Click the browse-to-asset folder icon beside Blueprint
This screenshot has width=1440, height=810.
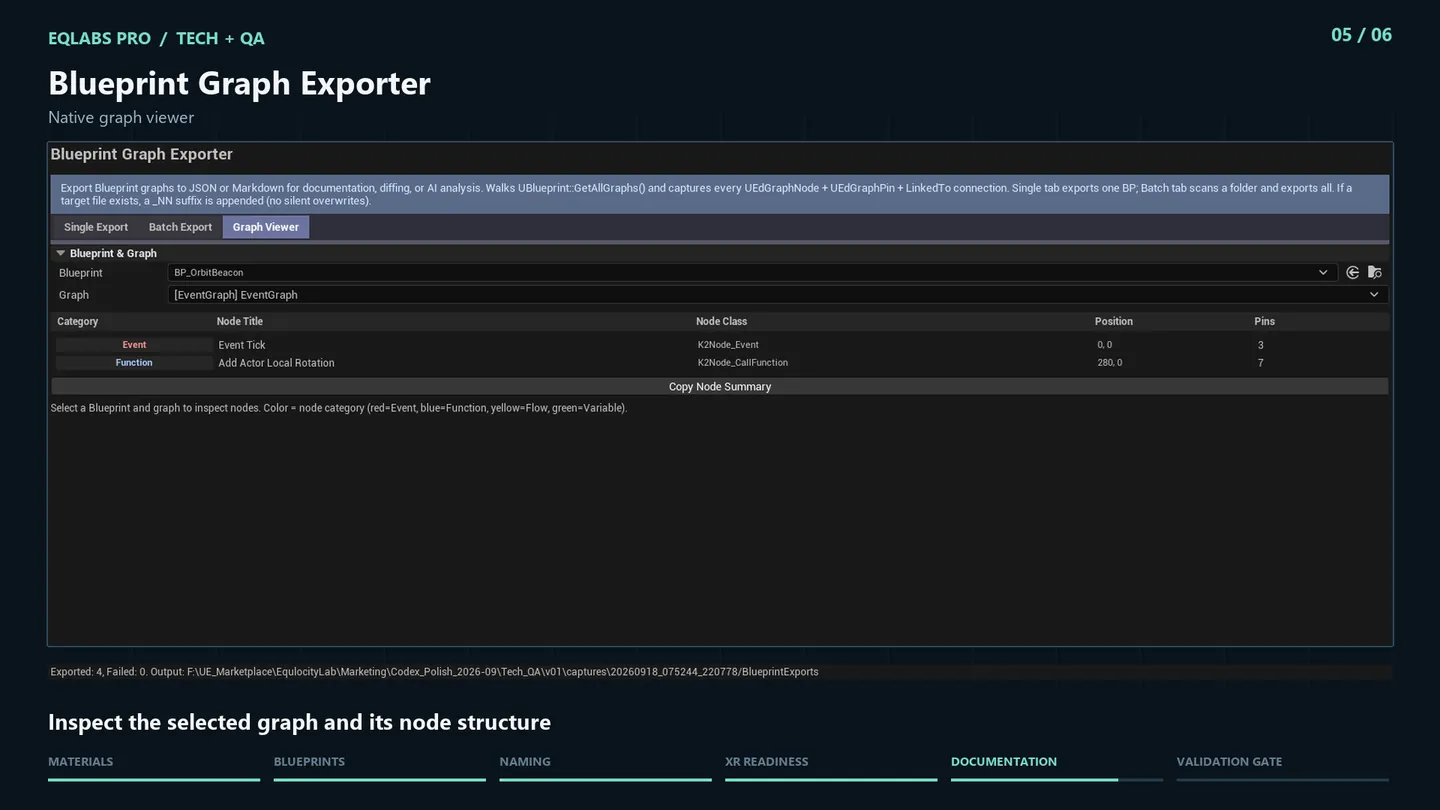point(1375,272)
